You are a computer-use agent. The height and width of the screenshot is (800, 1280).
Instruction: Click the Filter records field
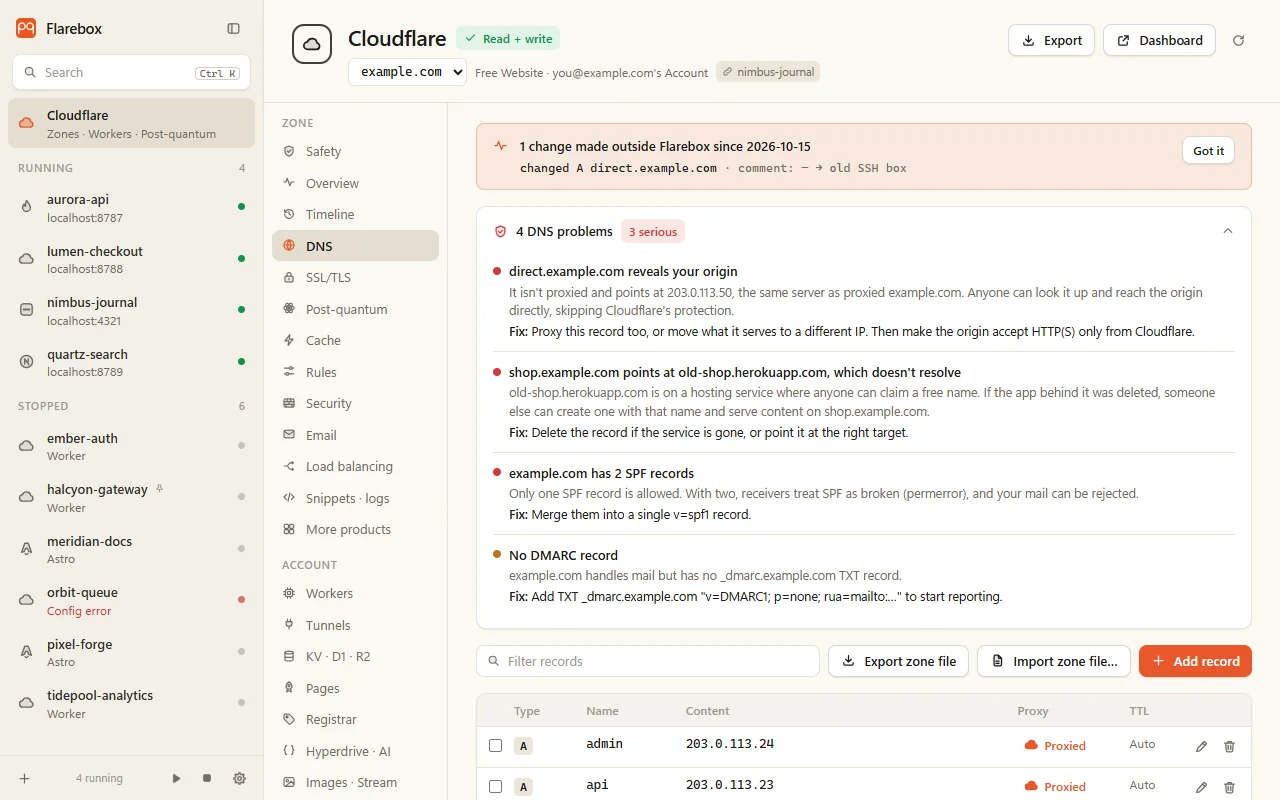pos(648,661)
